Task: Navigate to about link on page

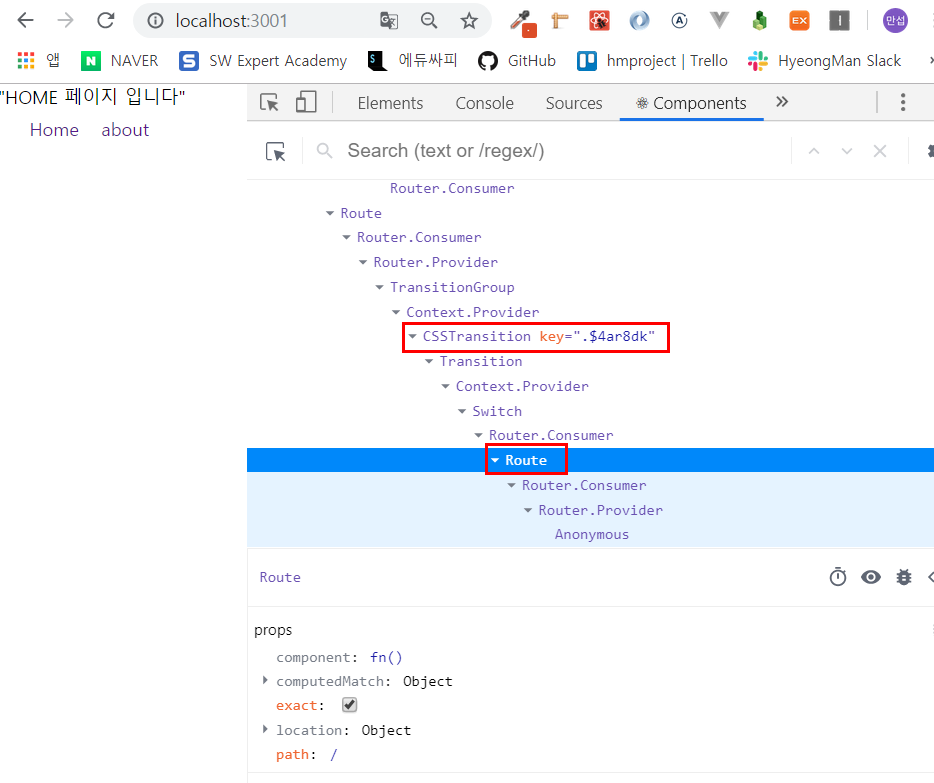Action: tap(125, 130)
